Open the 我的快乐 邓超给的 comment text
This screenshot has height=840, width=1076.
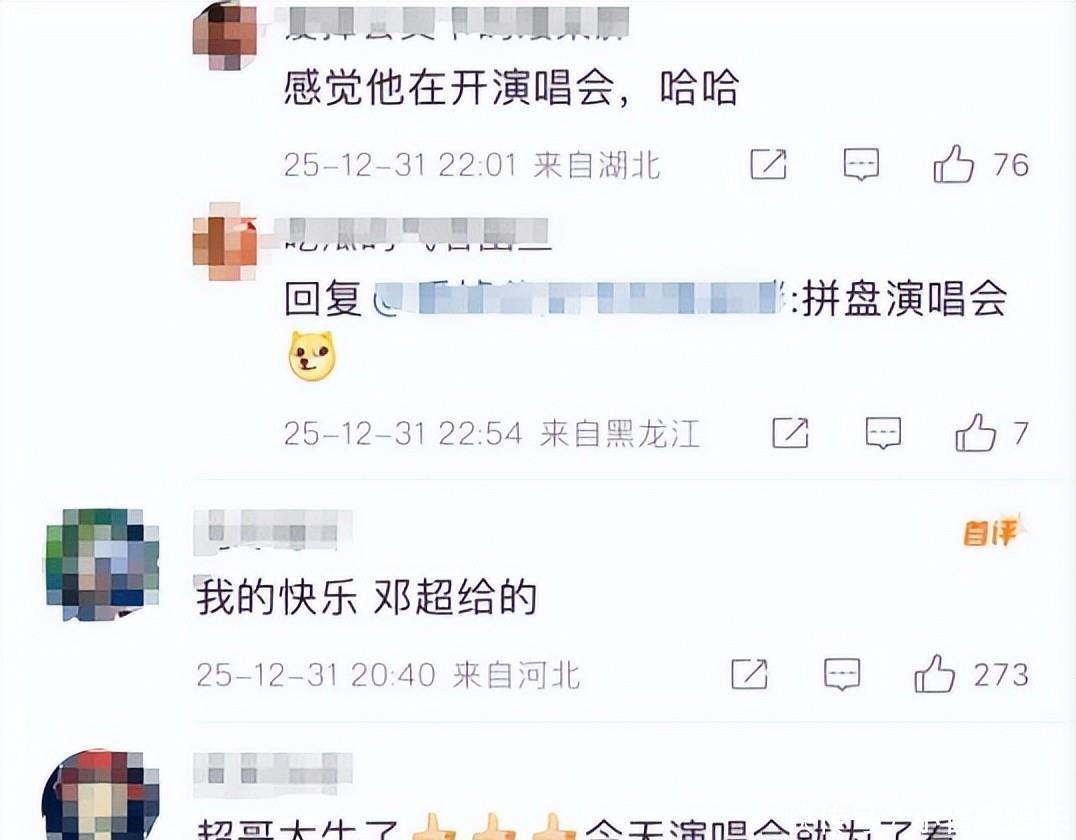(366, 597)
